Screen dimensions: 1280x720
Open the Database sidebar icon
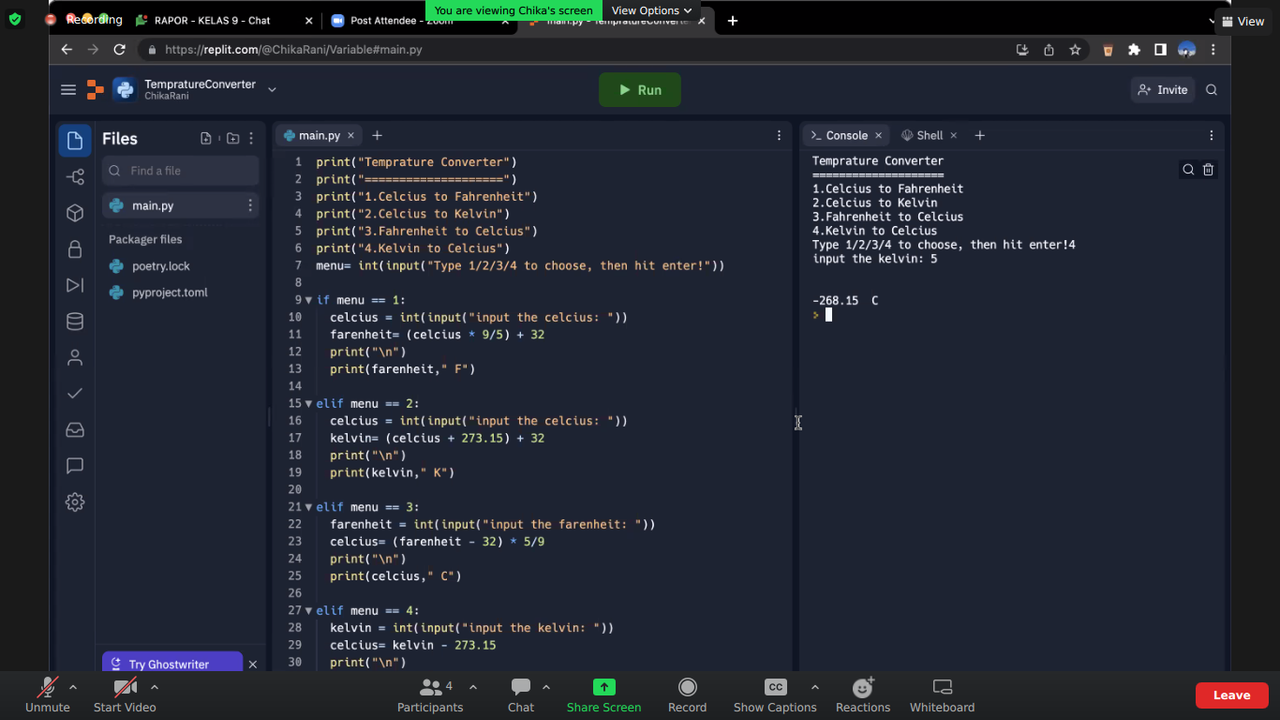pyautogui.click(x=75, y=321)
